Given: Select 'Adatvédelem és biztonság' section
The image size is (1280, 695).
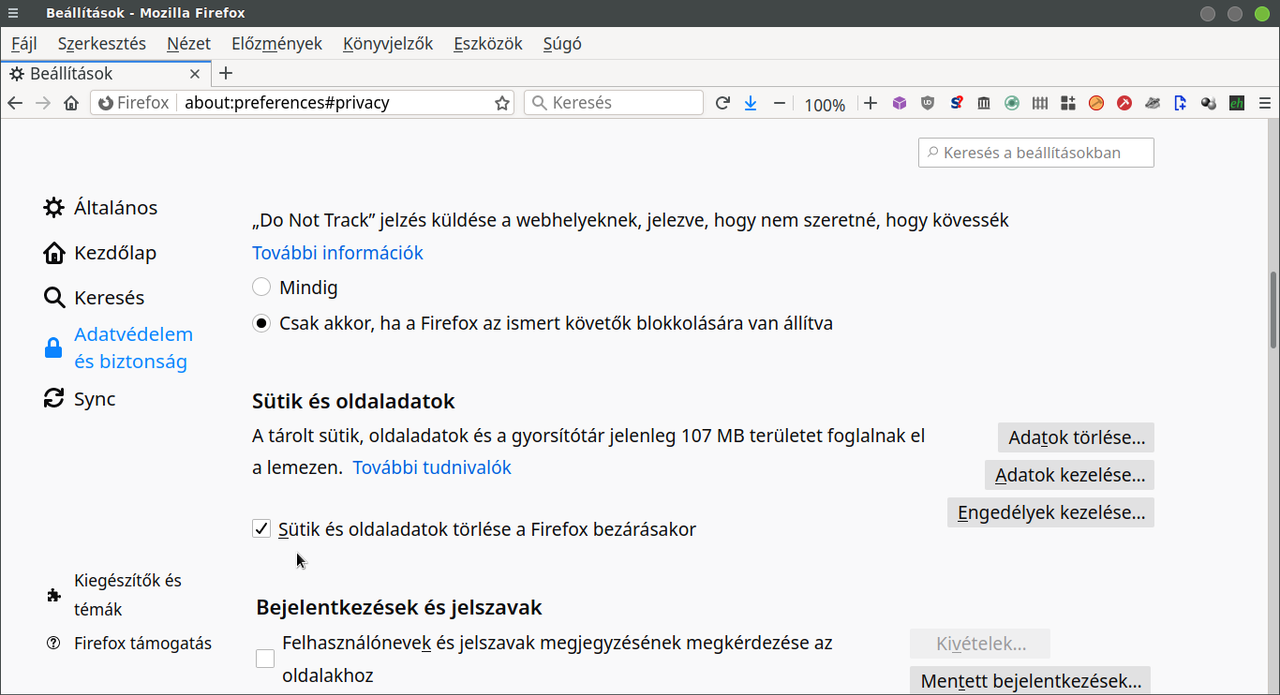Looking at the screenshot, I should click(118, 348).
